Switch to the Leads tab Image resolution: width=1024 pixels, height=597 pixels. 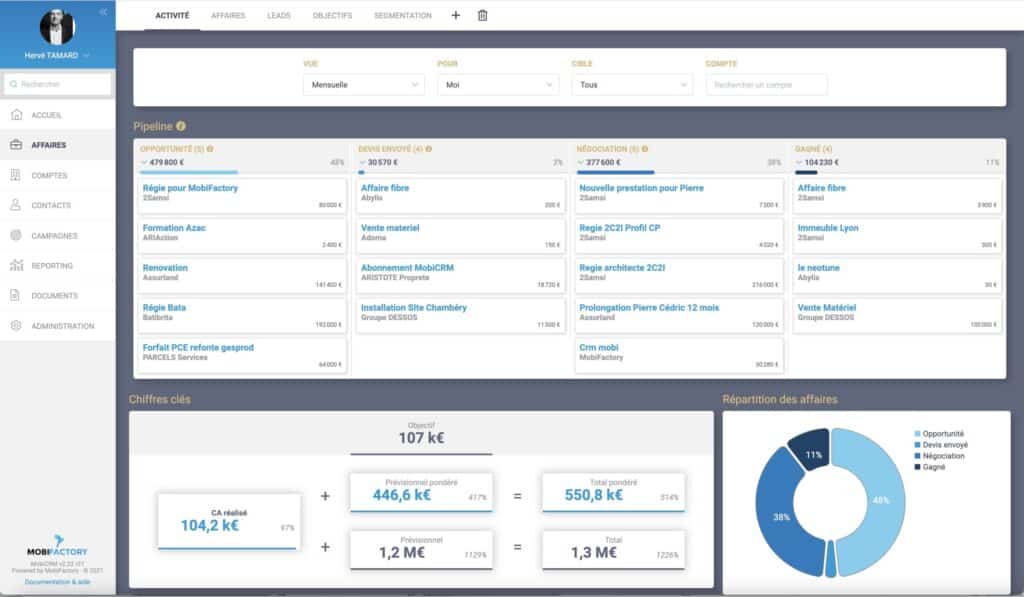coord(279,16)
